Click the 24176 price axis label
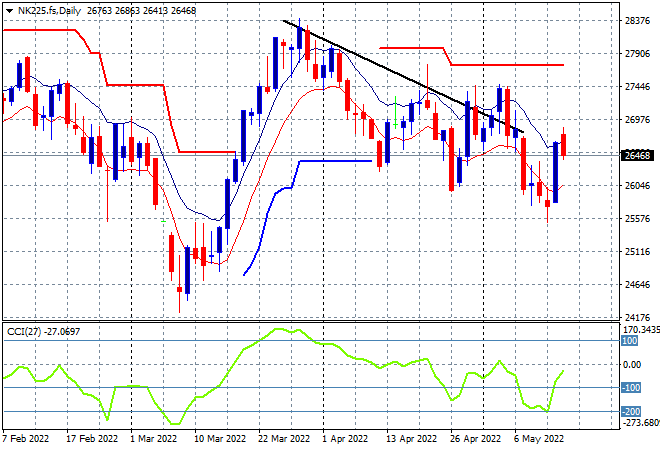660x450 pixels. (x=637, y=317)
